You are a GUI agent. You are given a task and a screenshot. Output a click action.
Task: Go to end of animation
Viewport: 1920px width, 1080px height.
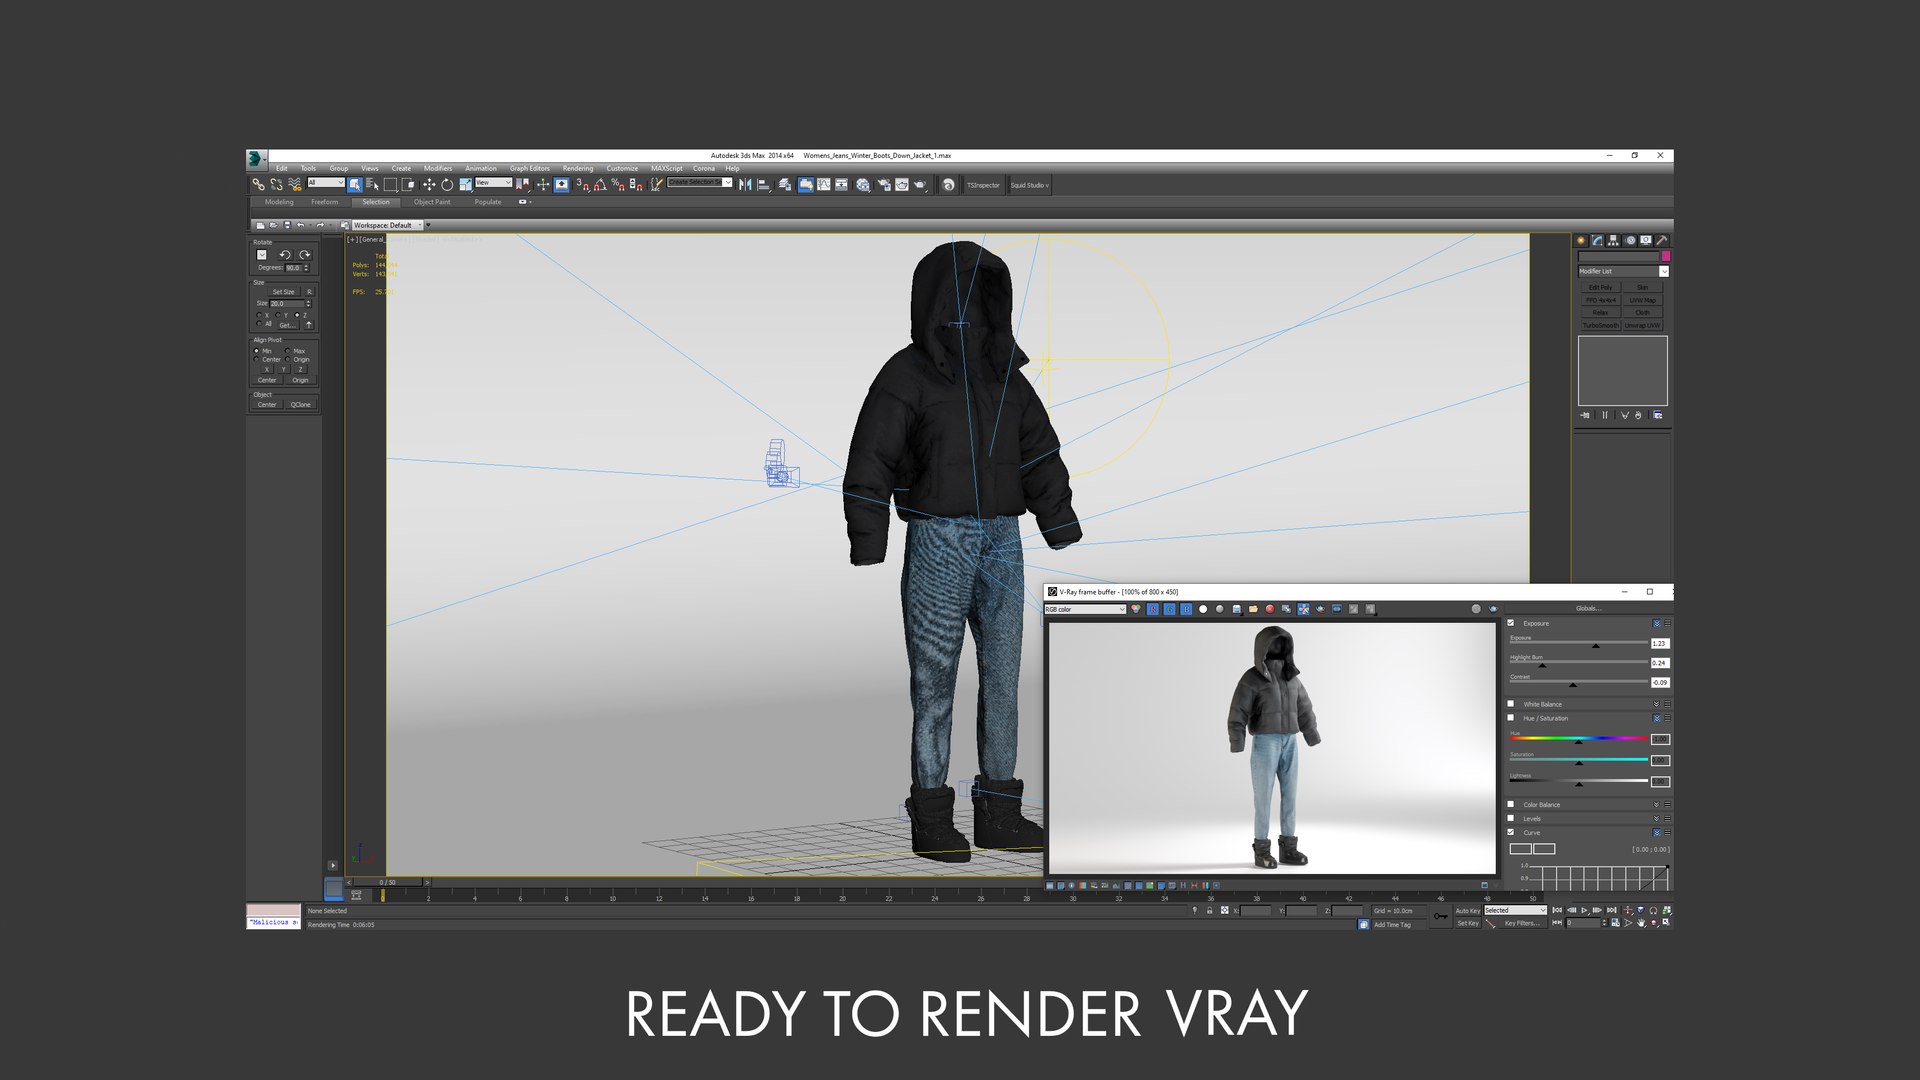(1611, 910)
